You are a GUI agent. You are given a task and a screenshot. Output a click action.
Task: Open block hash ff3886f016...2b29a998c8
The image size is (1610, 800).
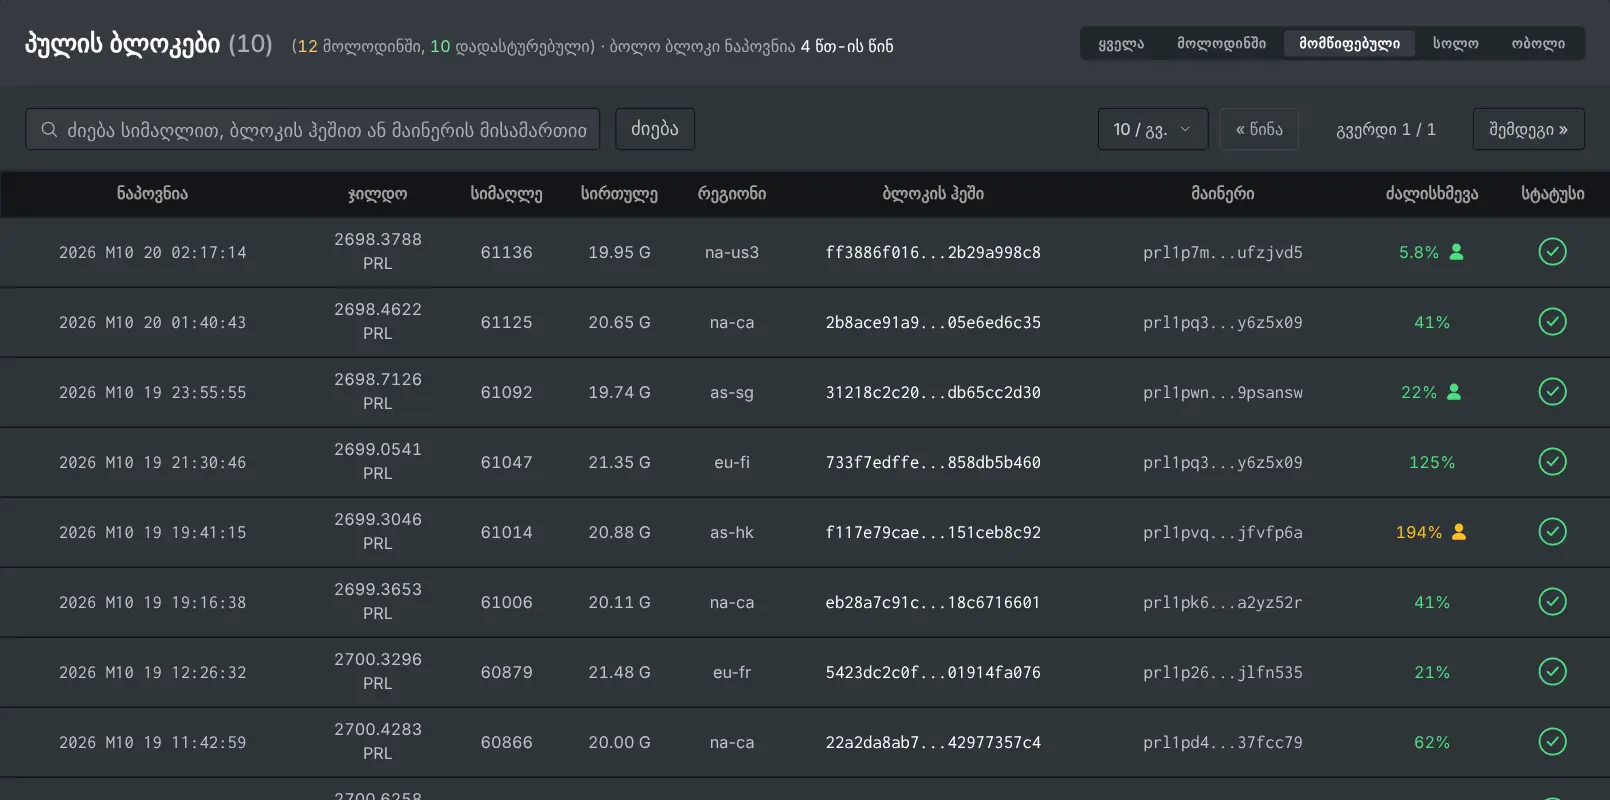click(x=933, y=252)
